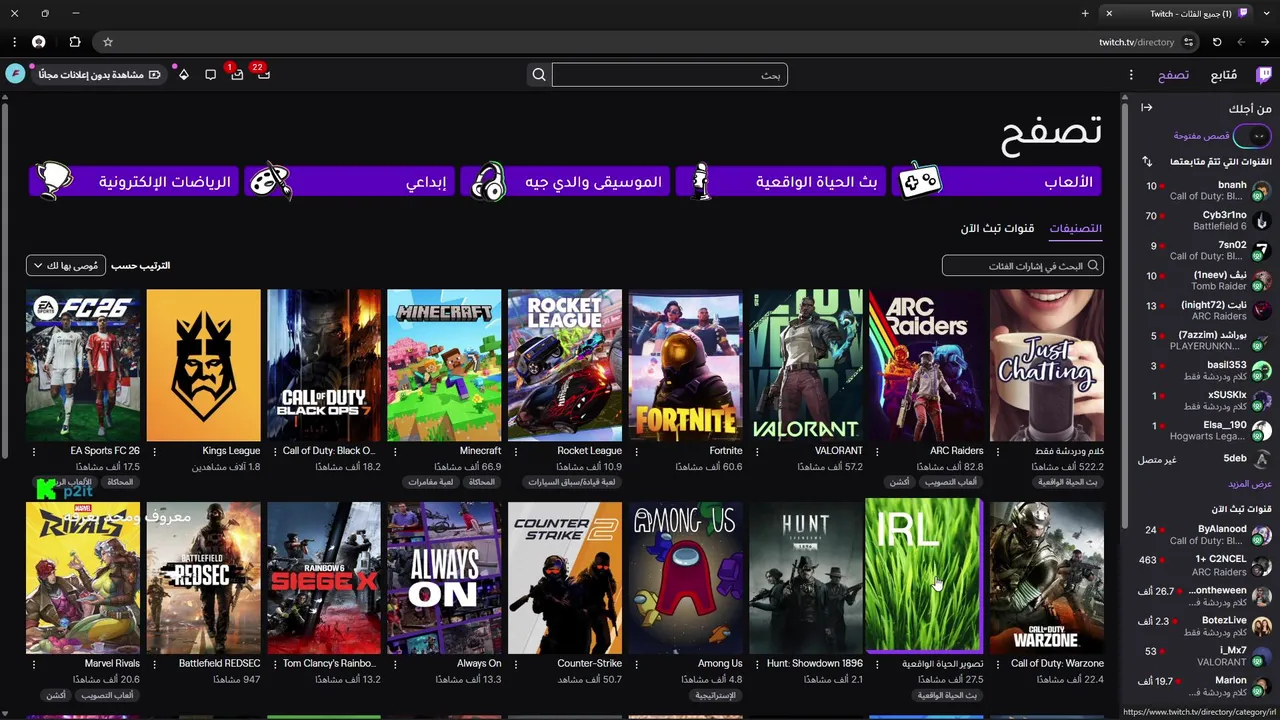Open options dots for EA Sports FC 26
Screen dimensions: 1280x720
point(34,451)
